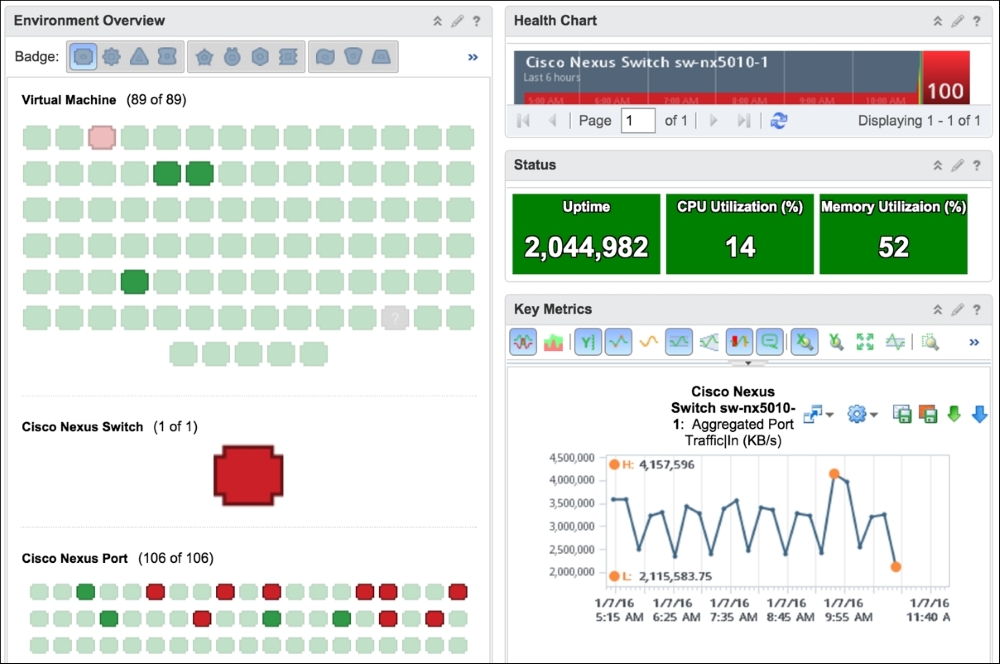Select the gray question-mark virtual machine
This screenshot has height=664, width=1000.
(x=395, y=318)
